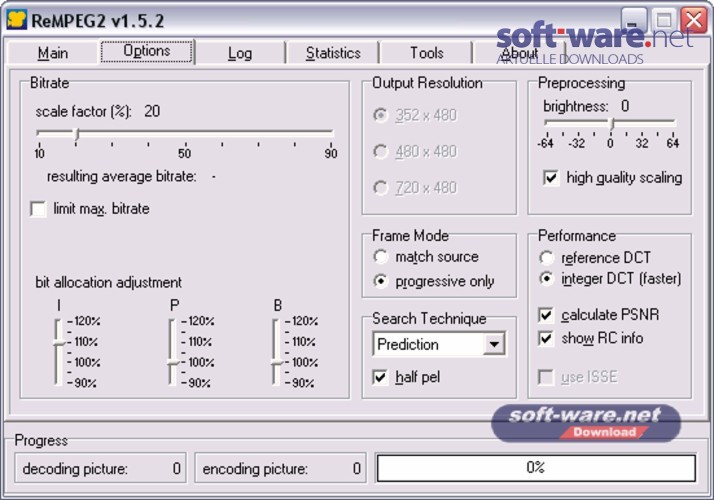Minimize the ReMPEG2 window

coord(633,20)
